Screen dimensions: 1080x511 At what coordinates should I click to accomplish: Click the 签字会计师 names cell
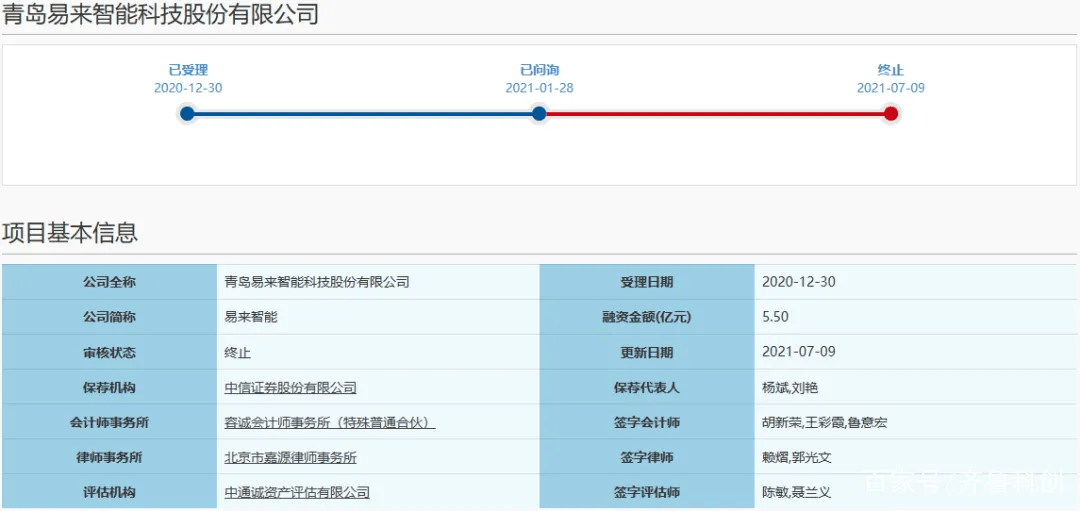(824, 423)
